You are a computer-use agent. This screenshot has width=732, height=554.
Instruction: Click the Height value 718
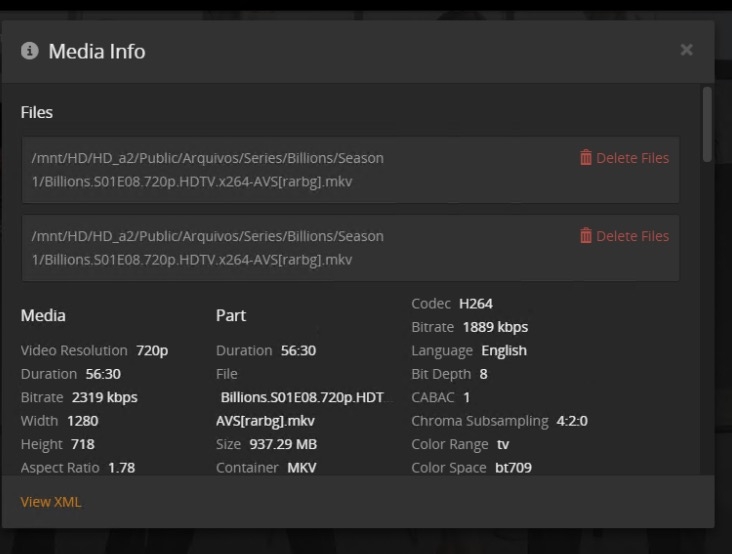(83, 444)
